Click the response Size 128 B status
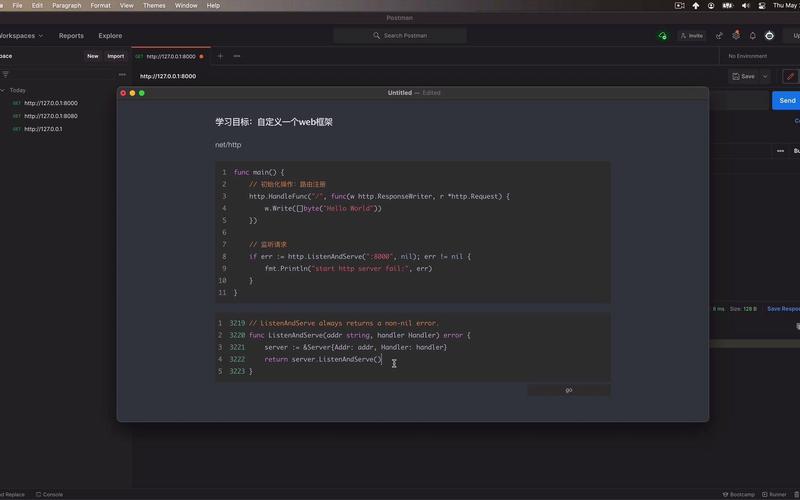 click(744, 309)
